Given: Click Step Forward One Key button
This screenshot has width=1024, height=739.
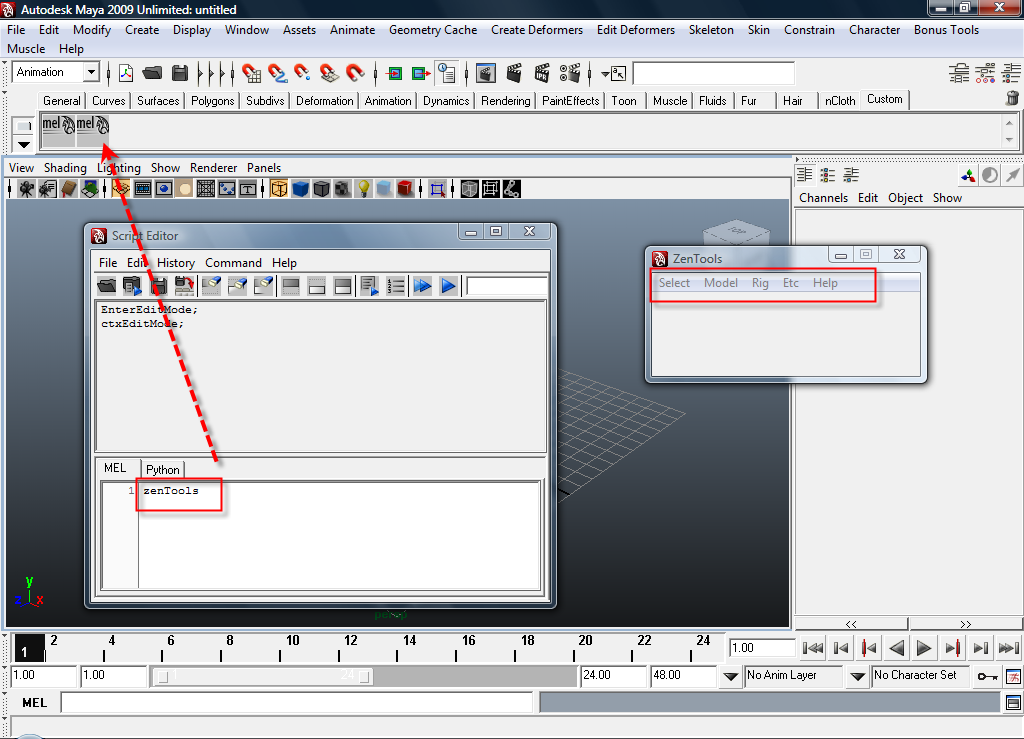Looking at the screenshot, I should click(952, 648).
